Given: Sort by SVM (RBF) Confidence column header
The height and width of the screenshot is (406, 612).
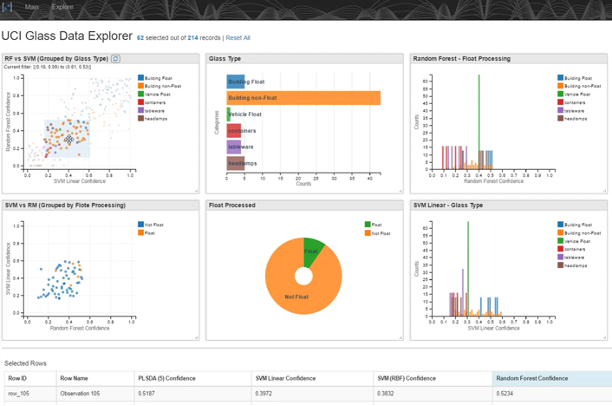Looking at the screenshot, I should (x=433, y=379).
